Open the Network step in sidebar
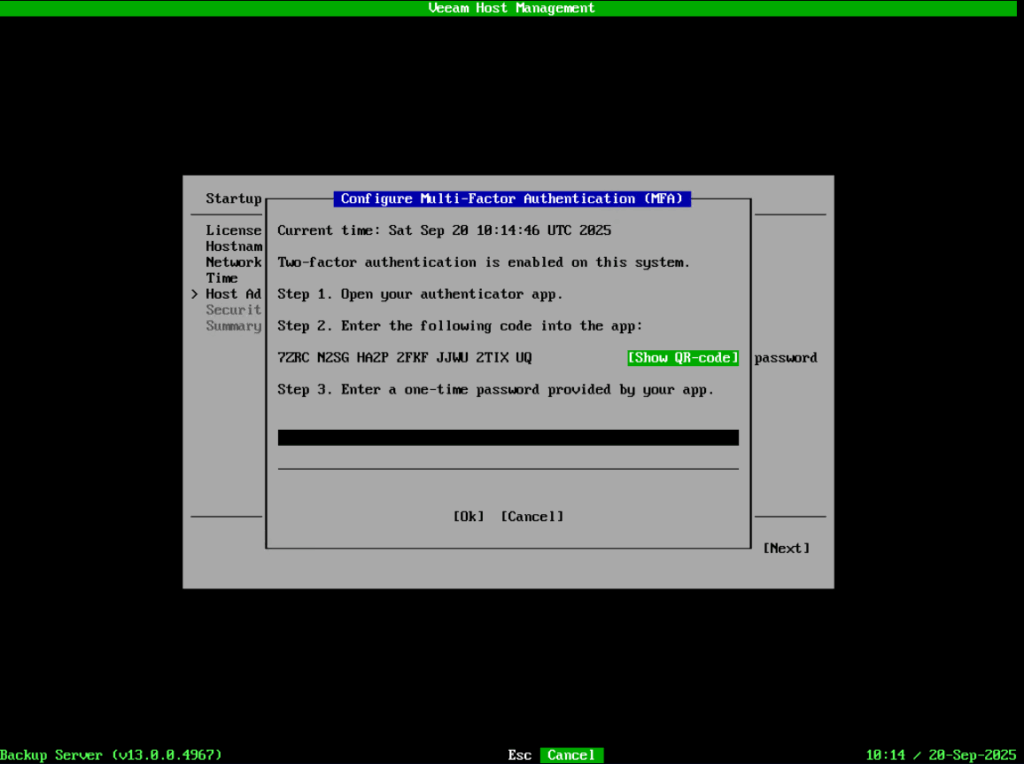Image resolution: width=1024 pixels, height=764 pixels. [x=233, y=262]
